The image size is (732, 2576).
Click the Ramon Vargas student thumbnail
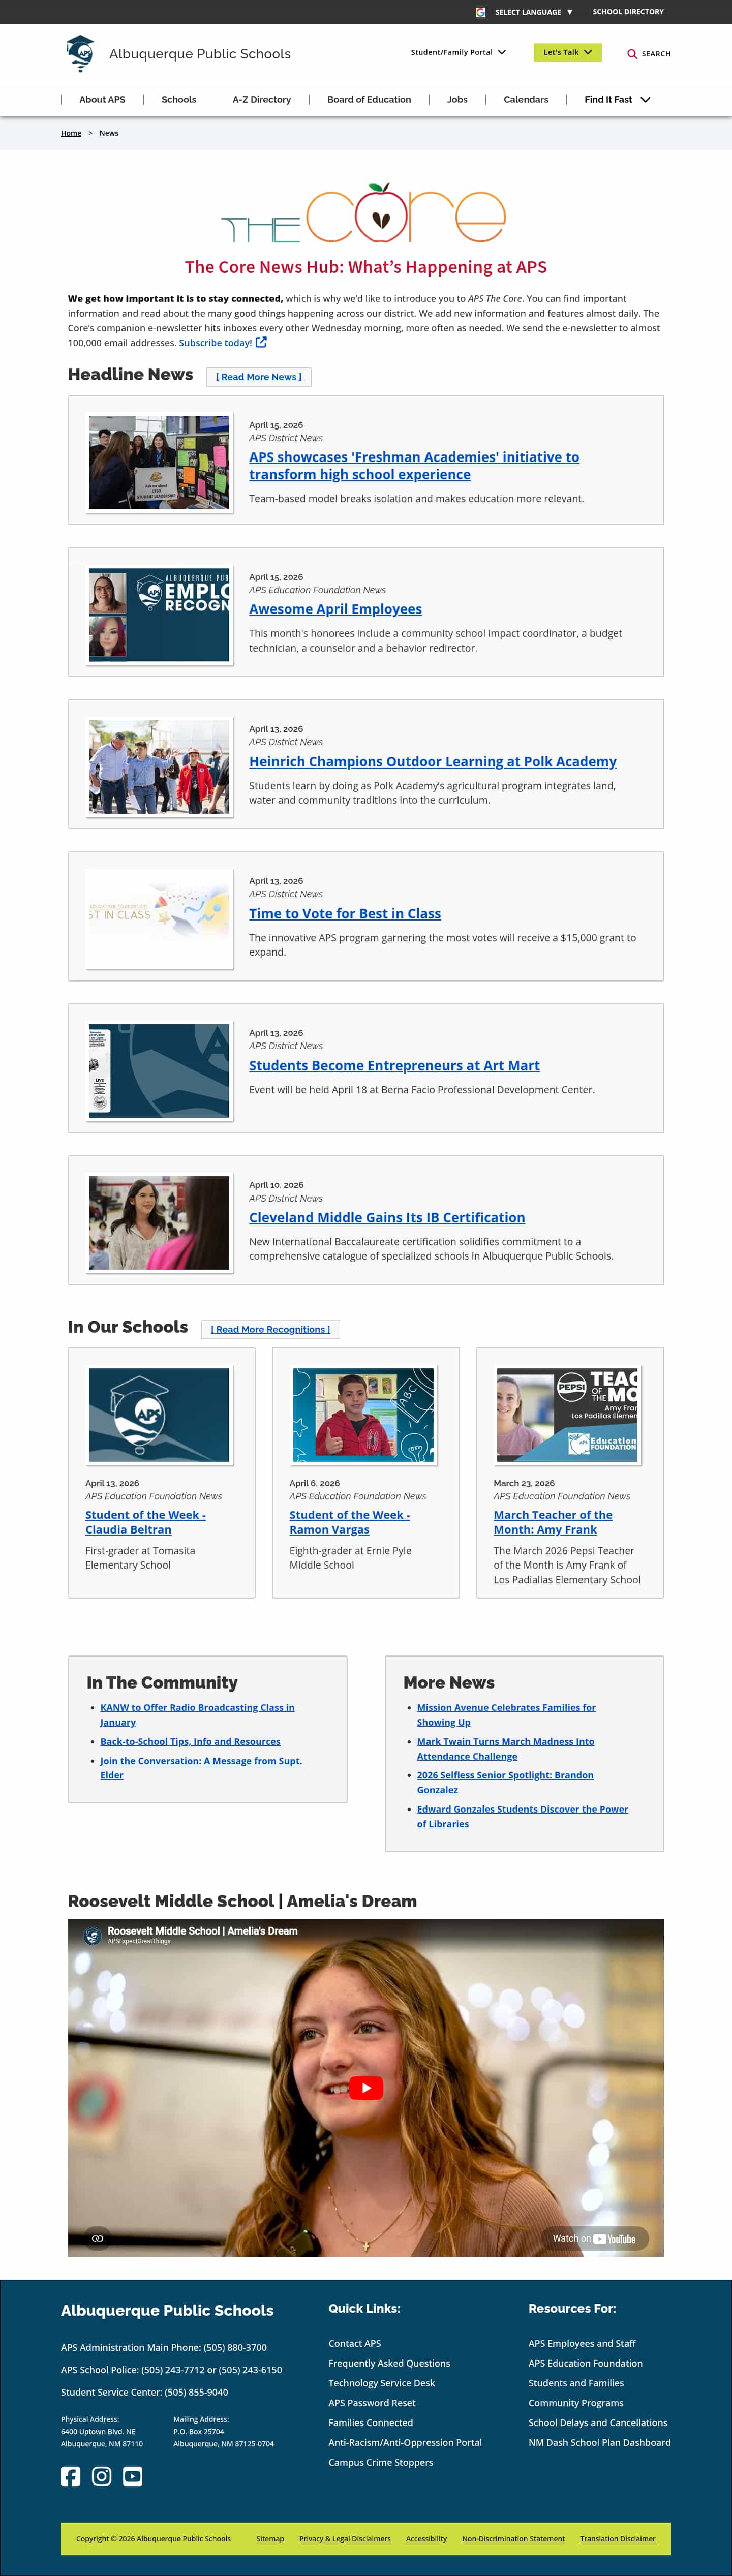pyautogui.click(x=363, y=1415)
